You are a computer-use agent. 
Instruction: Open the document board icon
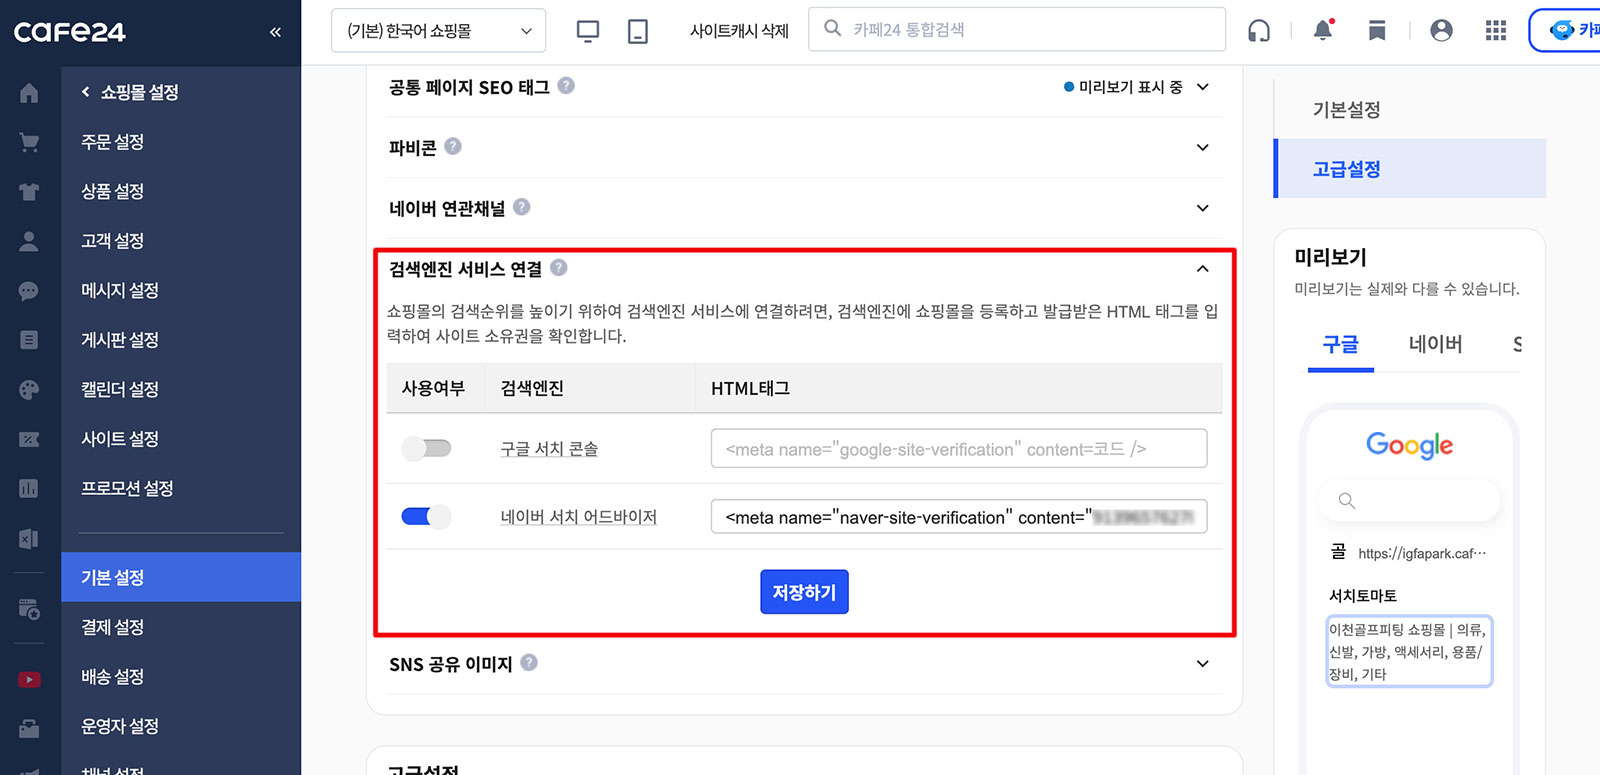click(29, 340)
